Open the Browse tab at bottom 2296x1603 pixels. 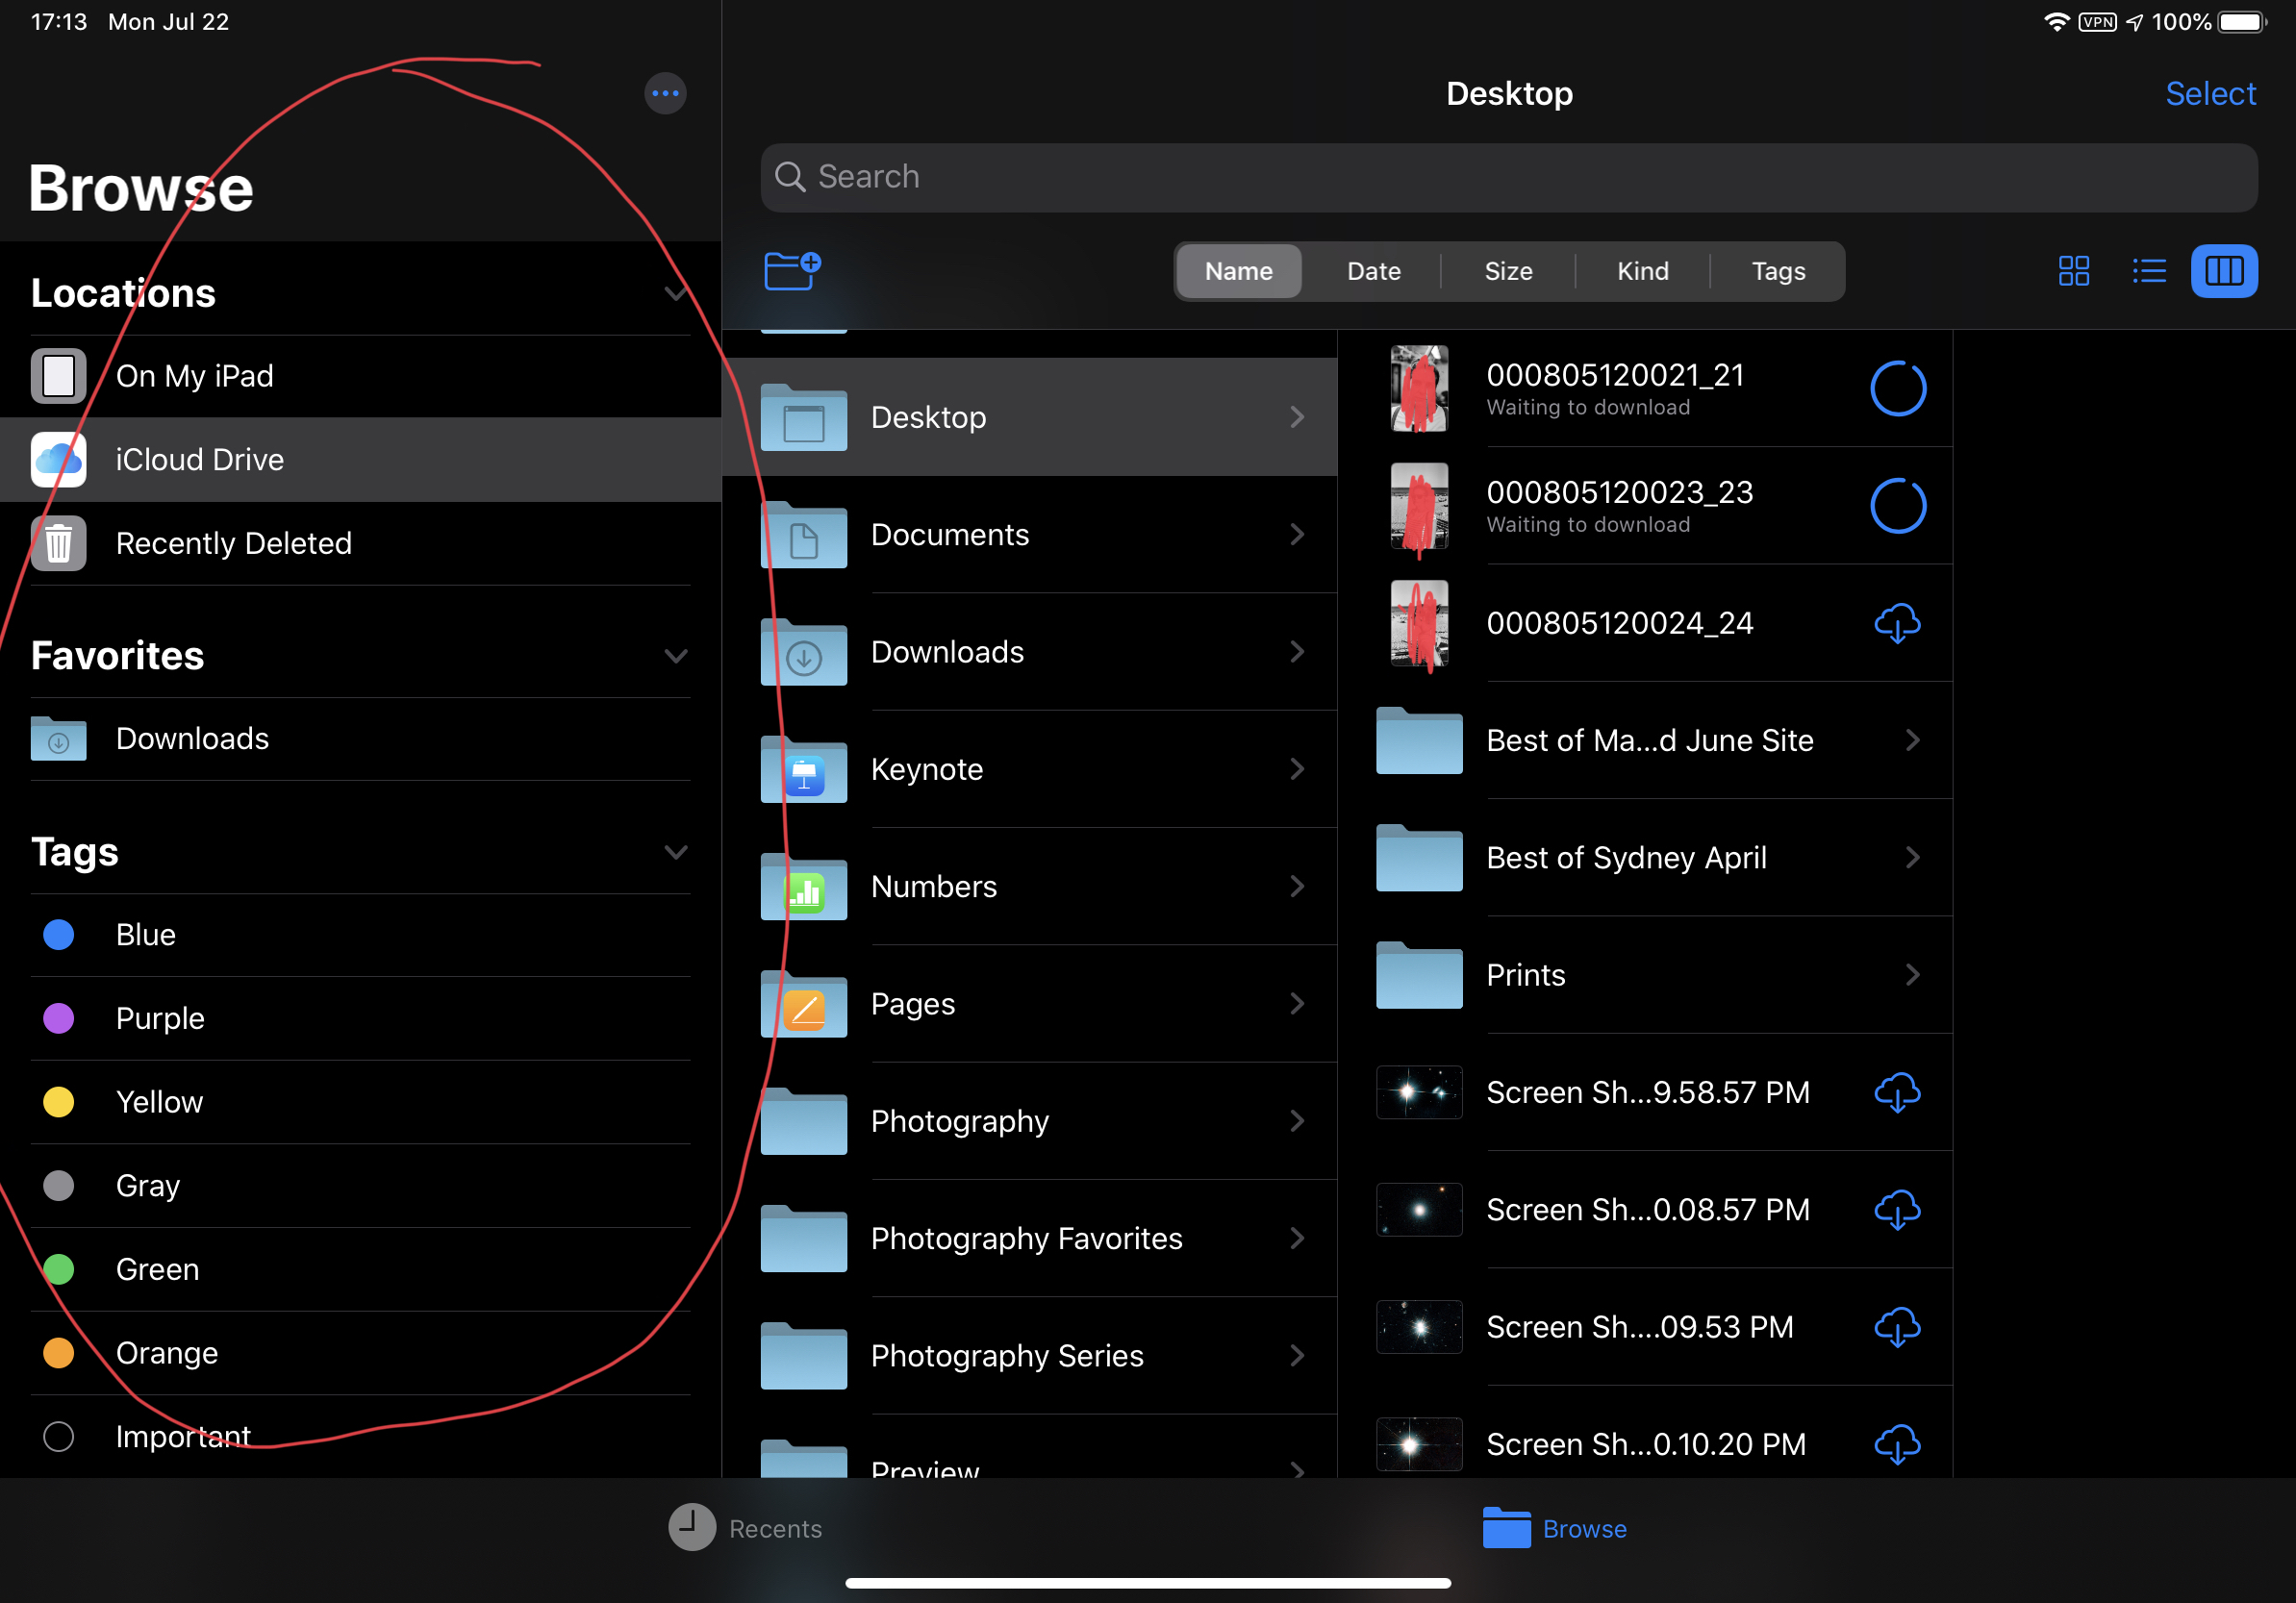pyautogui.click(x=1555, y=1528)
